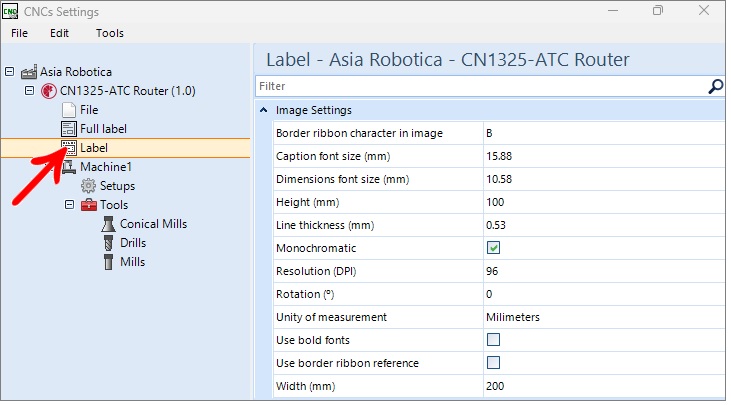Select the Asia Robotica root item

point(76,72)
